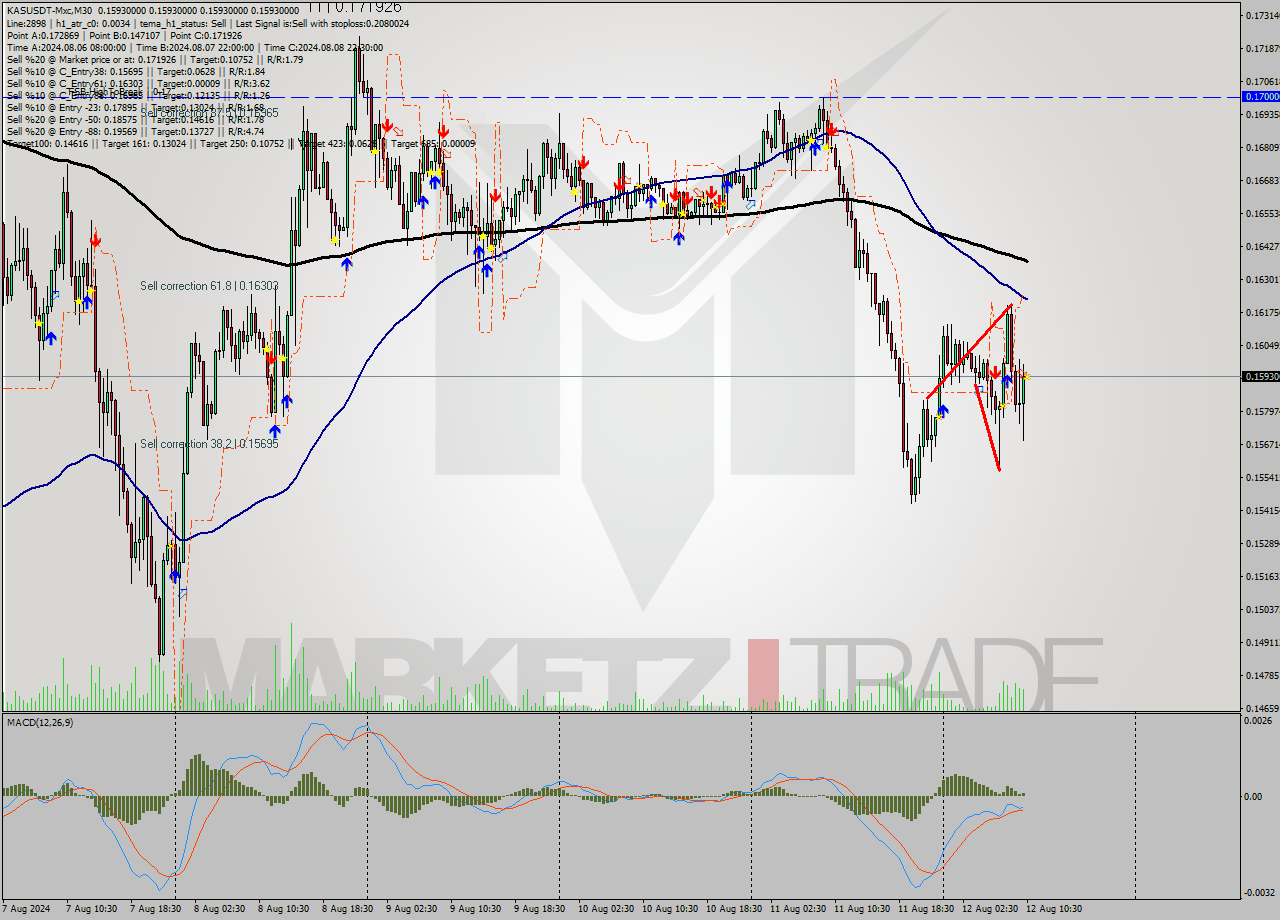Image resolution: width=1280 pixels, height=920 pixels.
Task: Click the '12 Aug 10:30' time label
Action: coord(1053,909)
